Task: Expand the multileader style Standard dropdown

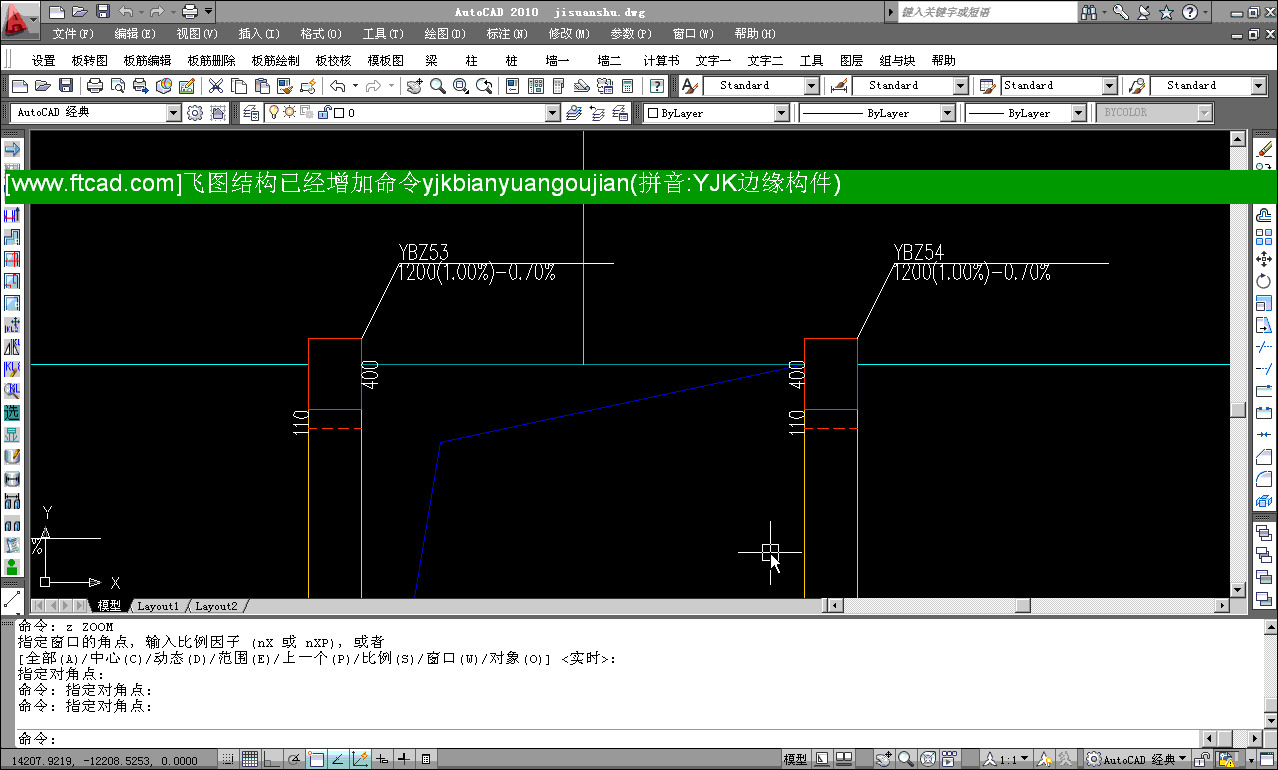Action: pyautogui.click(x=1259, y=86)
